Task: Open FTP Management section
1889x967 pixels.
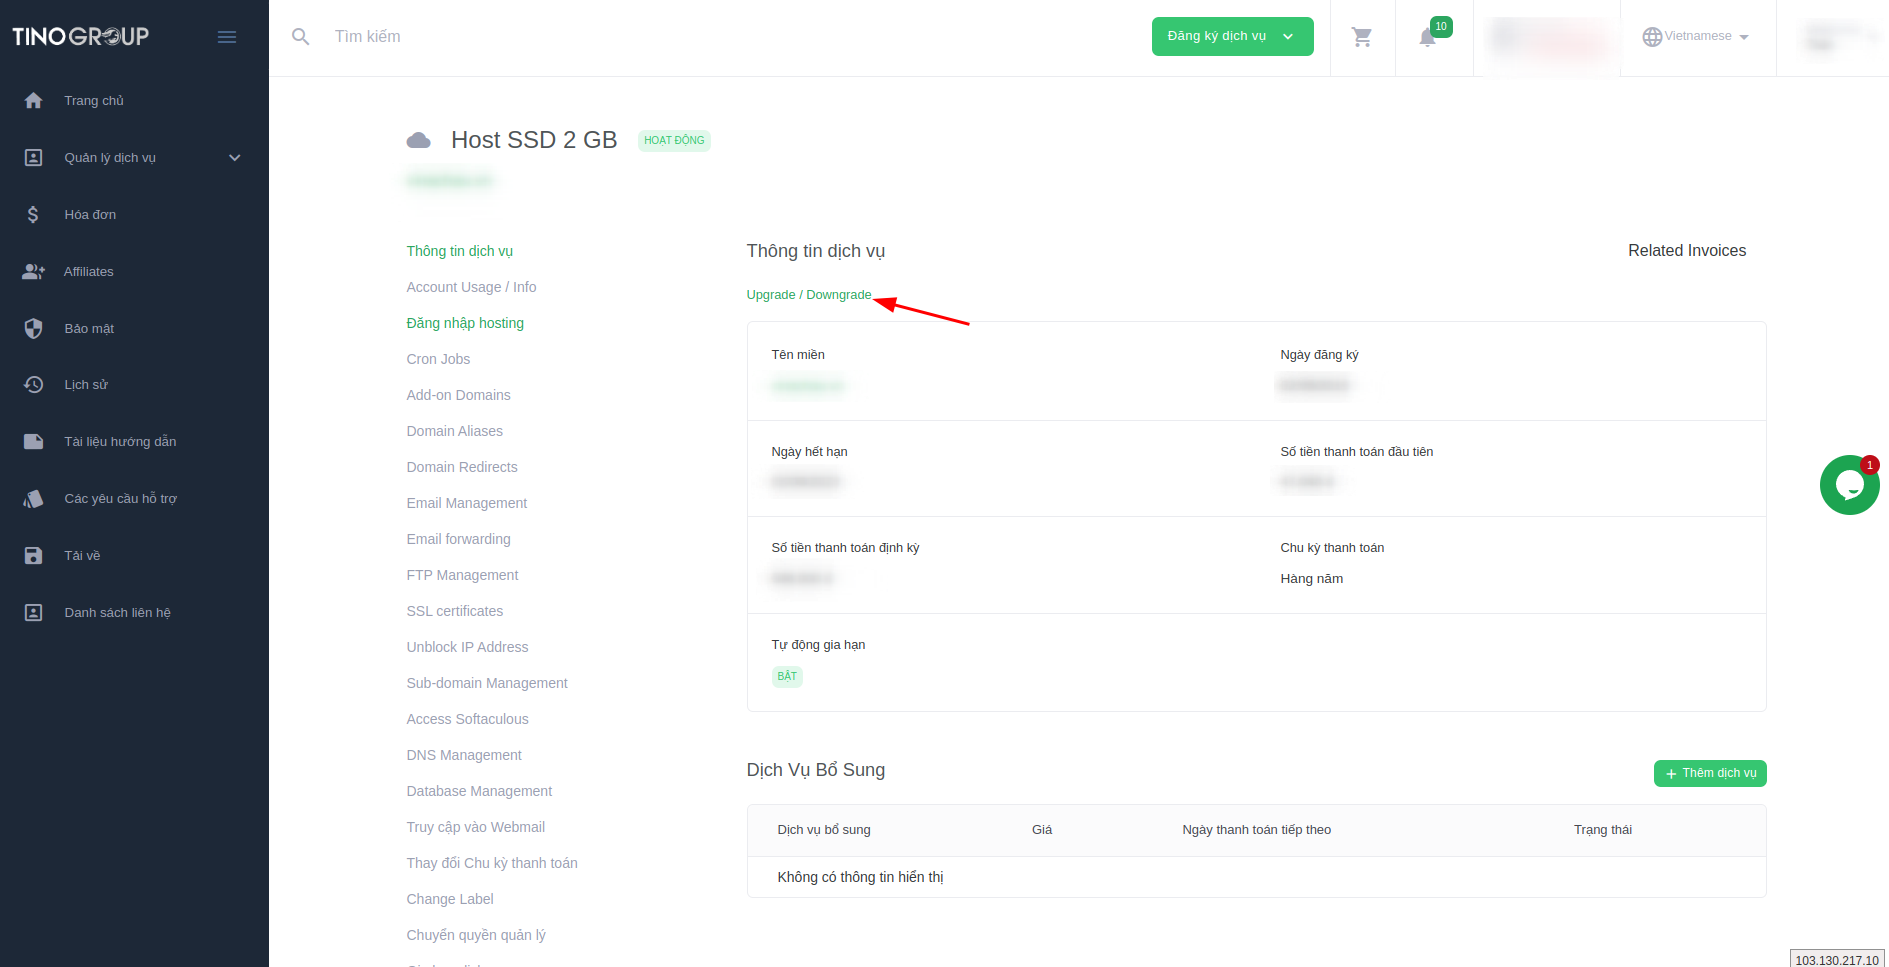Action: [462, 575]
